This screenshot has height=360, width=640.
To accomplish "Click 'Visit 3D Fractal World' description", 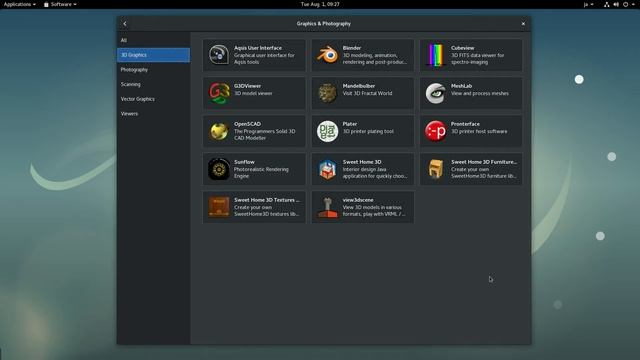I will pos(367,93).
